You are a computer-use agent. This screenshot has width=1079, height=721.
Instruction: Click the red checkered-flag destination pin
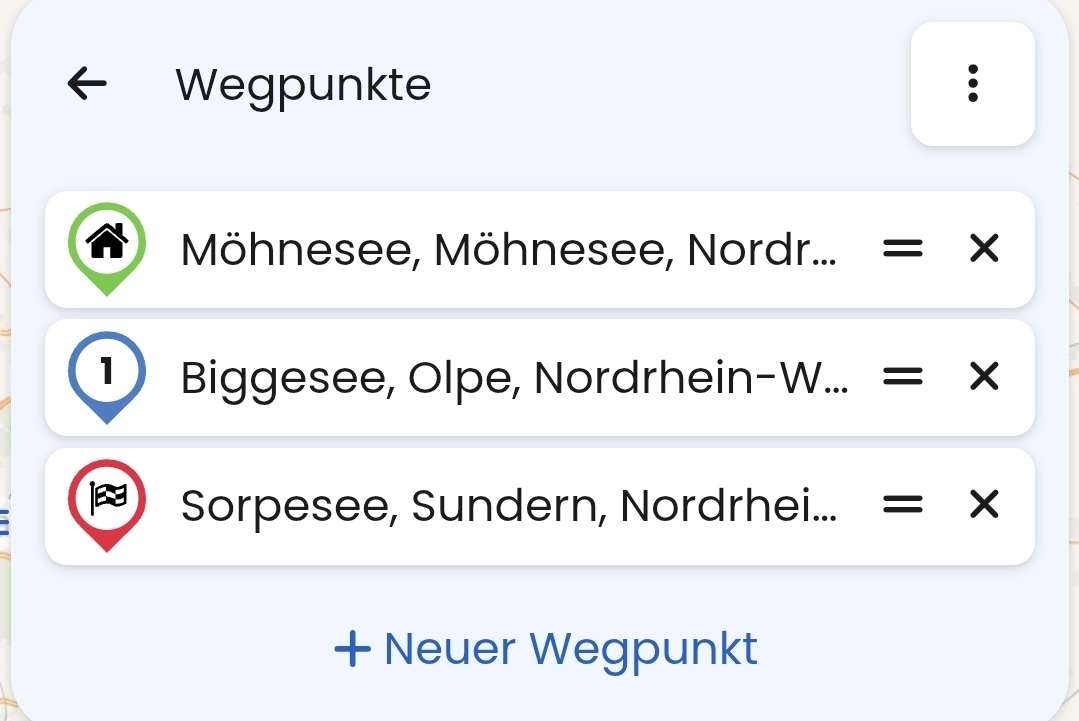(x=107, y=503)
